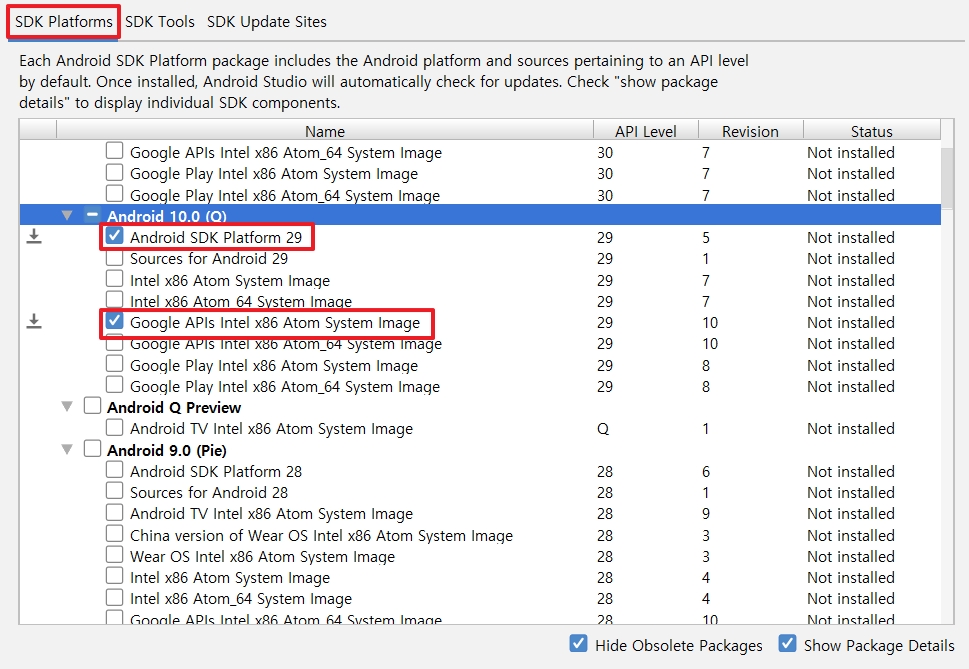Check API 30 Google Play Intel x86 Atom_64 System Image
The width and height of the screenshot is (969, 669).
(114, 194)
